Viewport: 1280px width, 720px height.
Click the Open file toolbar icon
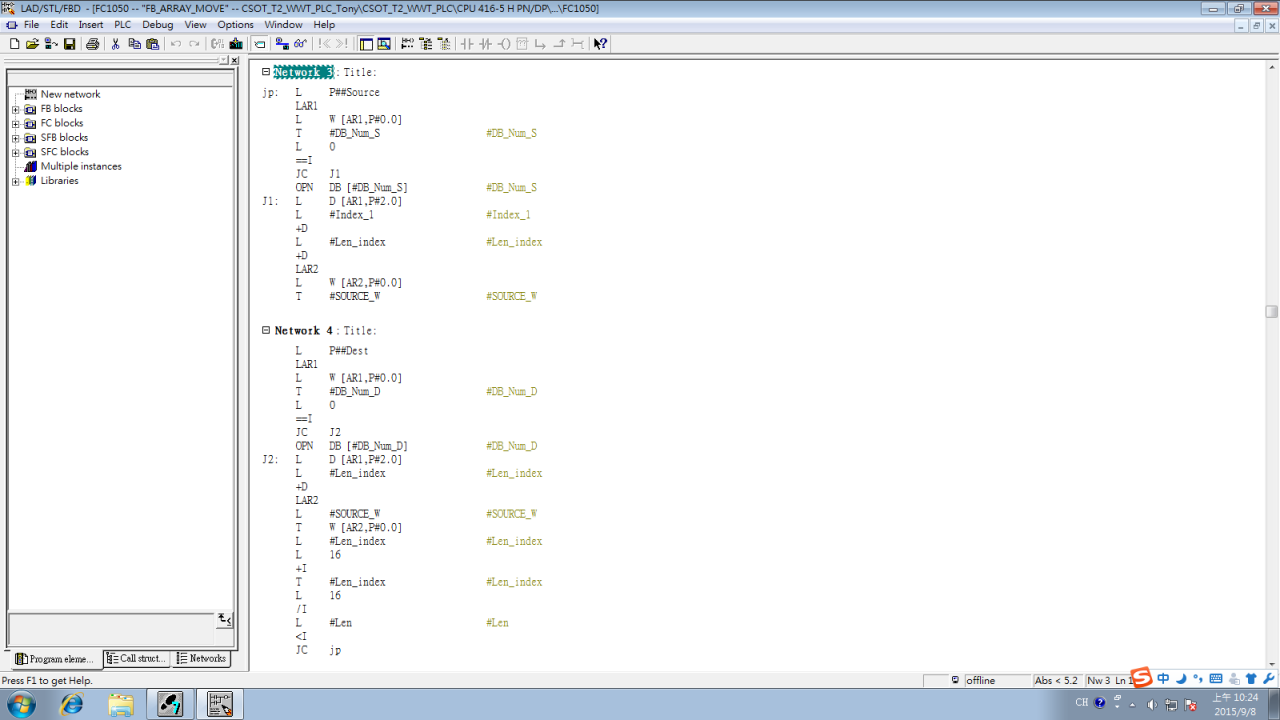pyautogui.click(x=32, y=44)
